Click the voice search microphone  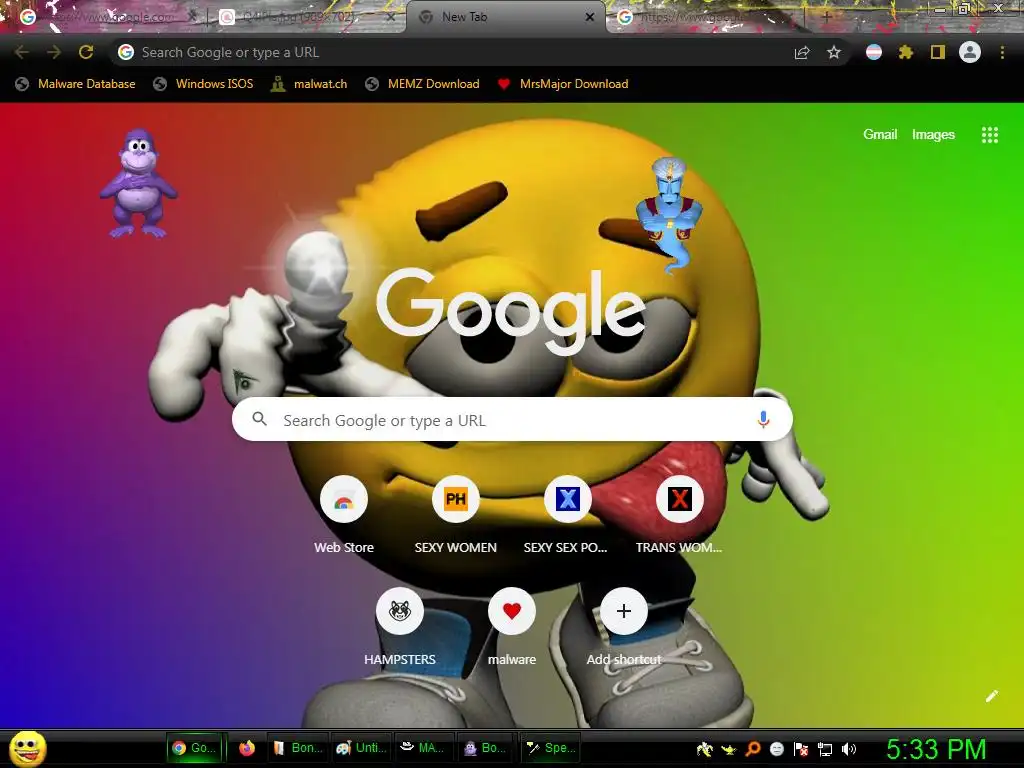tap(763, 419)
